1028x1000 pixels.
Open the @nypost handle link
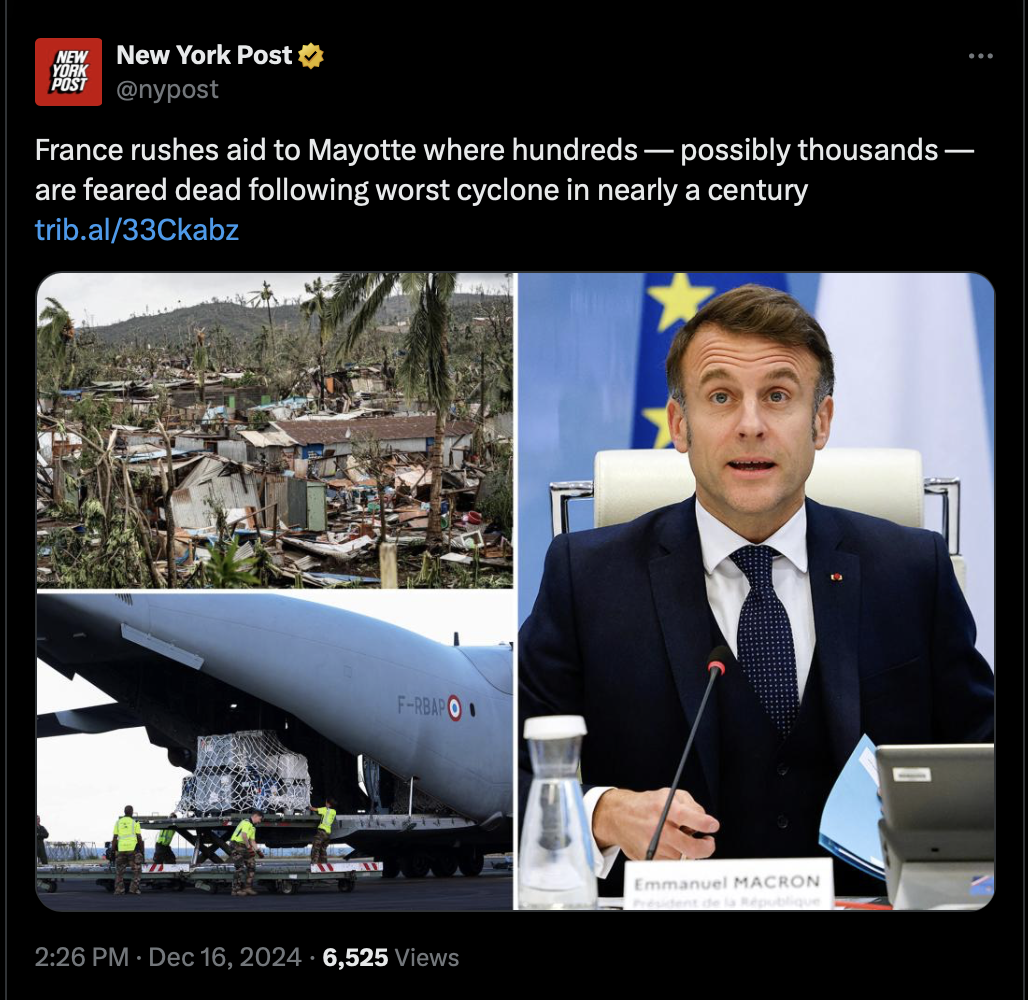[167, 89]
